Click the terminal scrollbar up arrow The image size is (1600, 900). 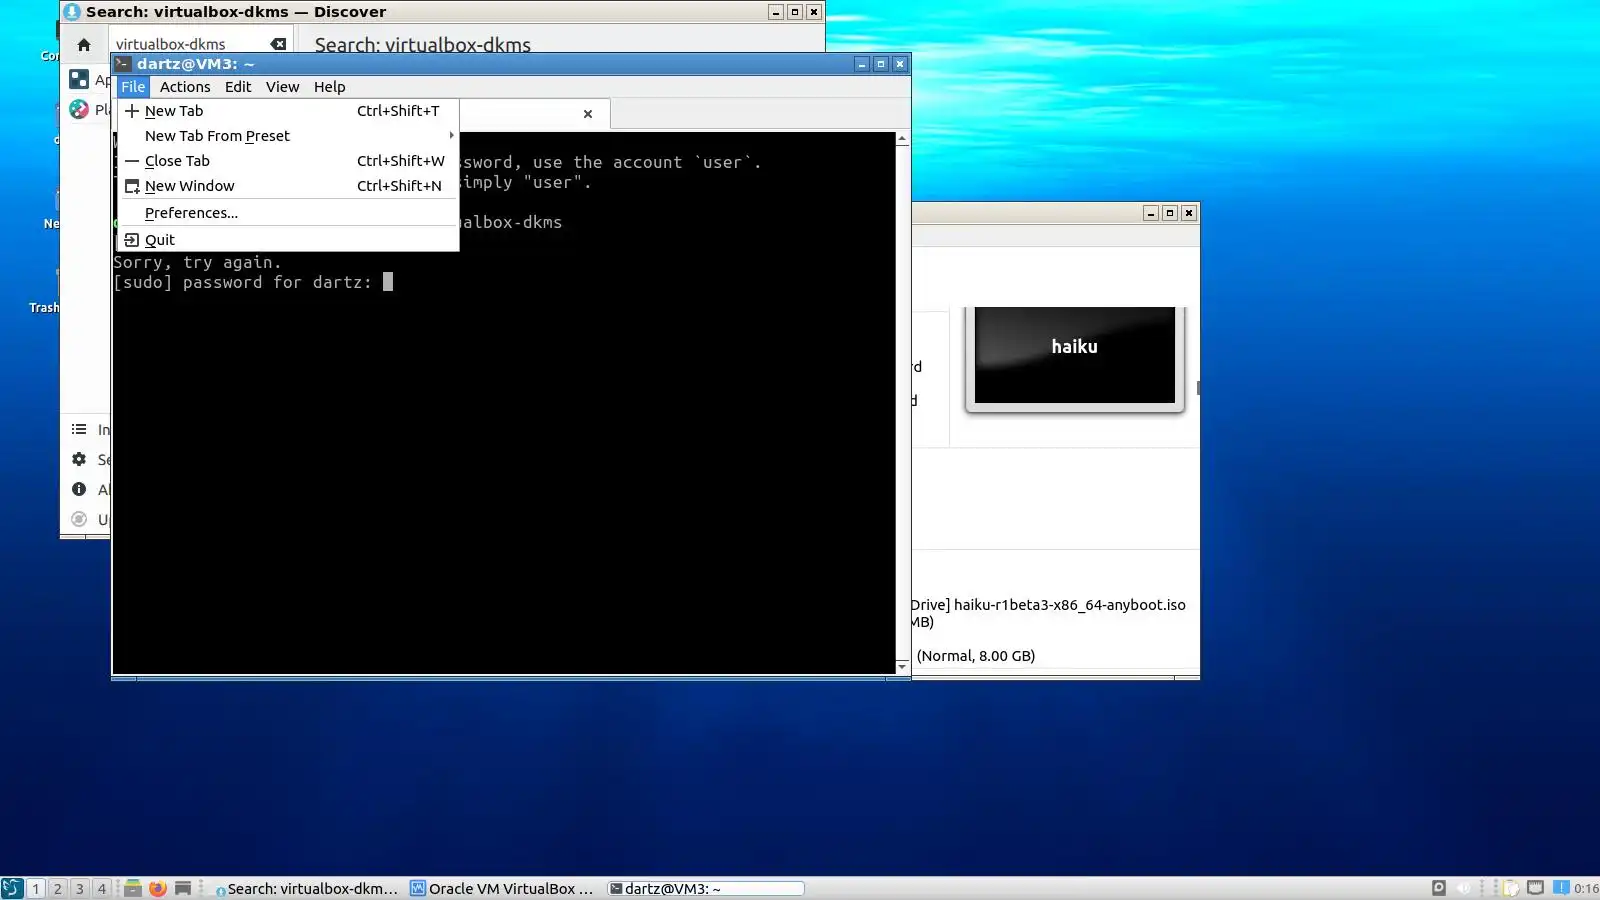click(x=902, y=139)
